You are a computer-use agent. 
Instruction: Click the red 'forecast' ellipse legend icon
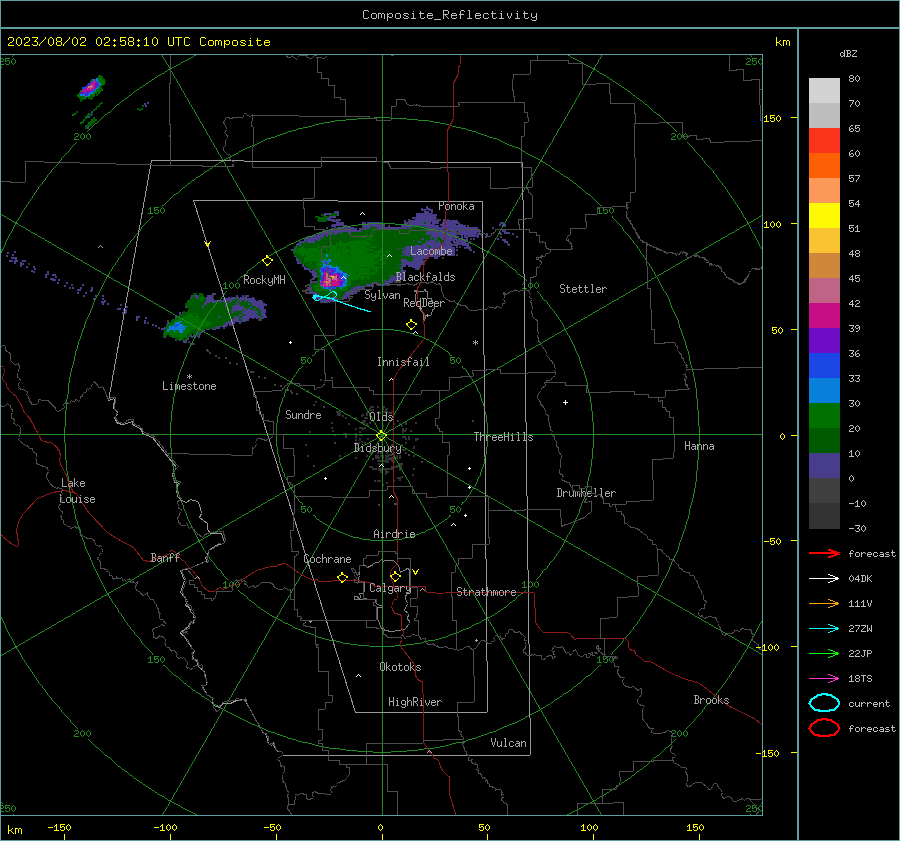[x=824, y=728]
